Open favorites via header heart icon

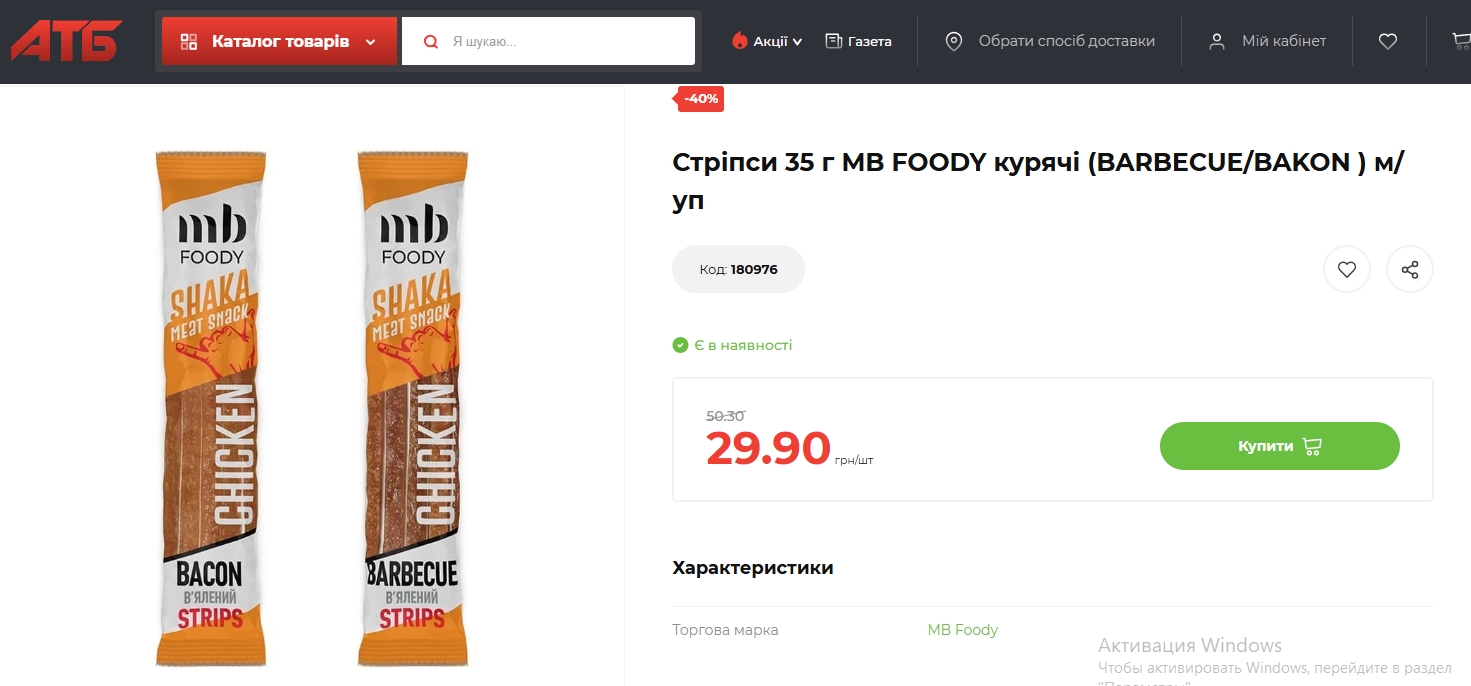coord(1387,41)
